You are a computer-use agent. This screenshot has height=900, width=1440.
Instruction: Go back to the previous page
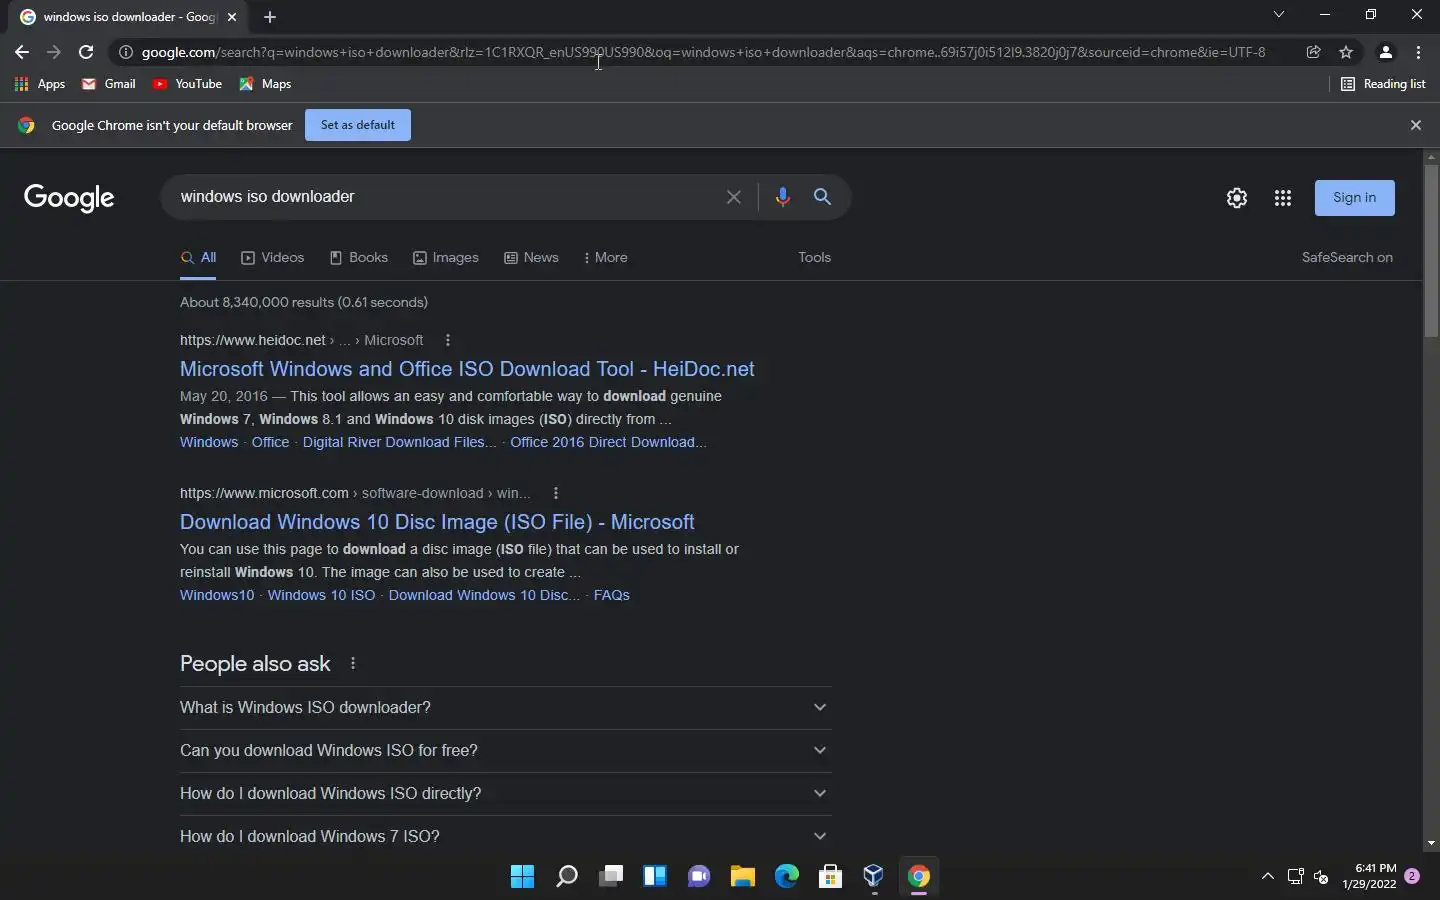(x=22, y=52)
